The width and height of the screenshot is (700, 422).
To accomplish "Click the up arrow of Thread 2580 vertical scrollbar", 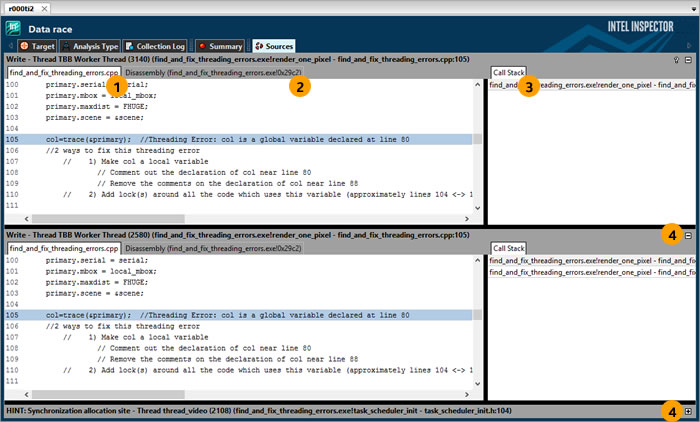I will (x=477, y=260).
